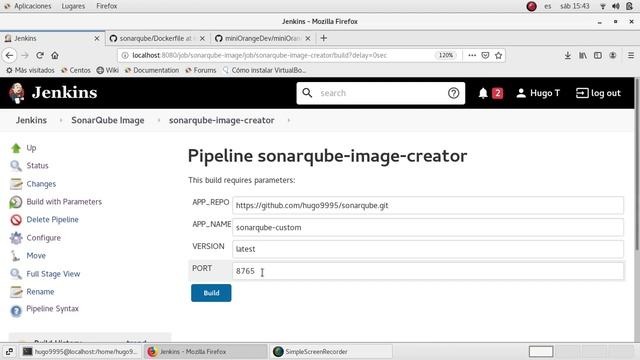Click Pipeline Syntax help icon
Screen dimensions: 640x360
tap(16, 311)
